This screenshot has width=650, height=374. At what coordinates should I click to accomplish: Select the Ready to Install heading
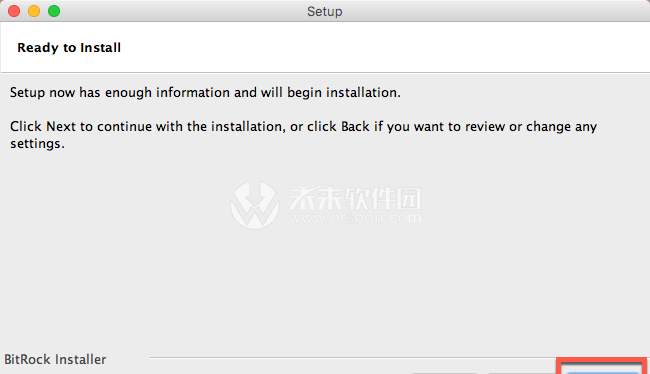point(69,48)
